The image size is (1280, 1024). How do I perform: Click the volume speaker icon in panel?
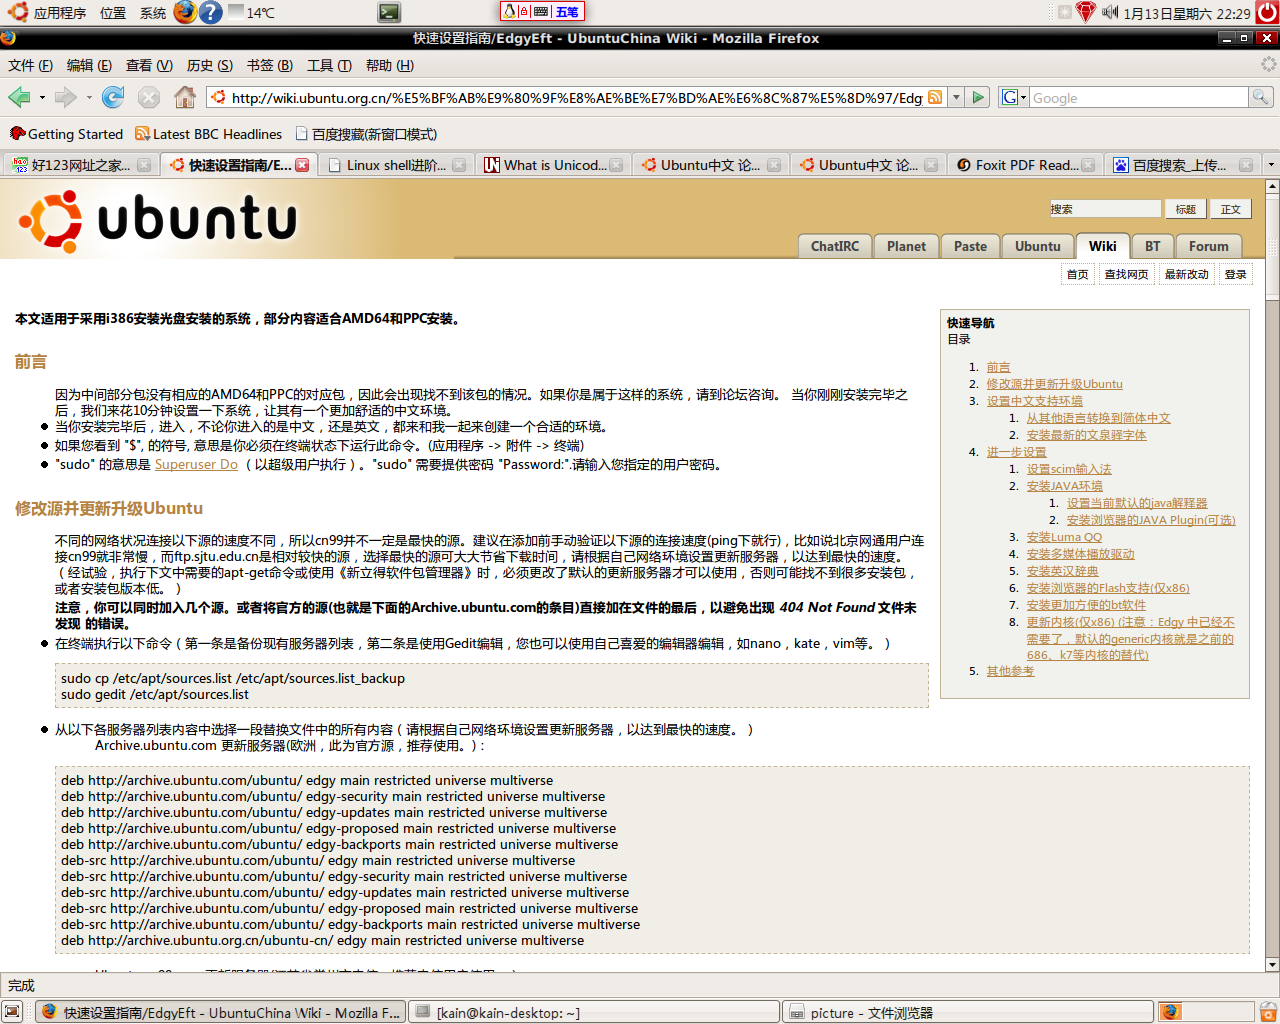(x=1110, y=12)
